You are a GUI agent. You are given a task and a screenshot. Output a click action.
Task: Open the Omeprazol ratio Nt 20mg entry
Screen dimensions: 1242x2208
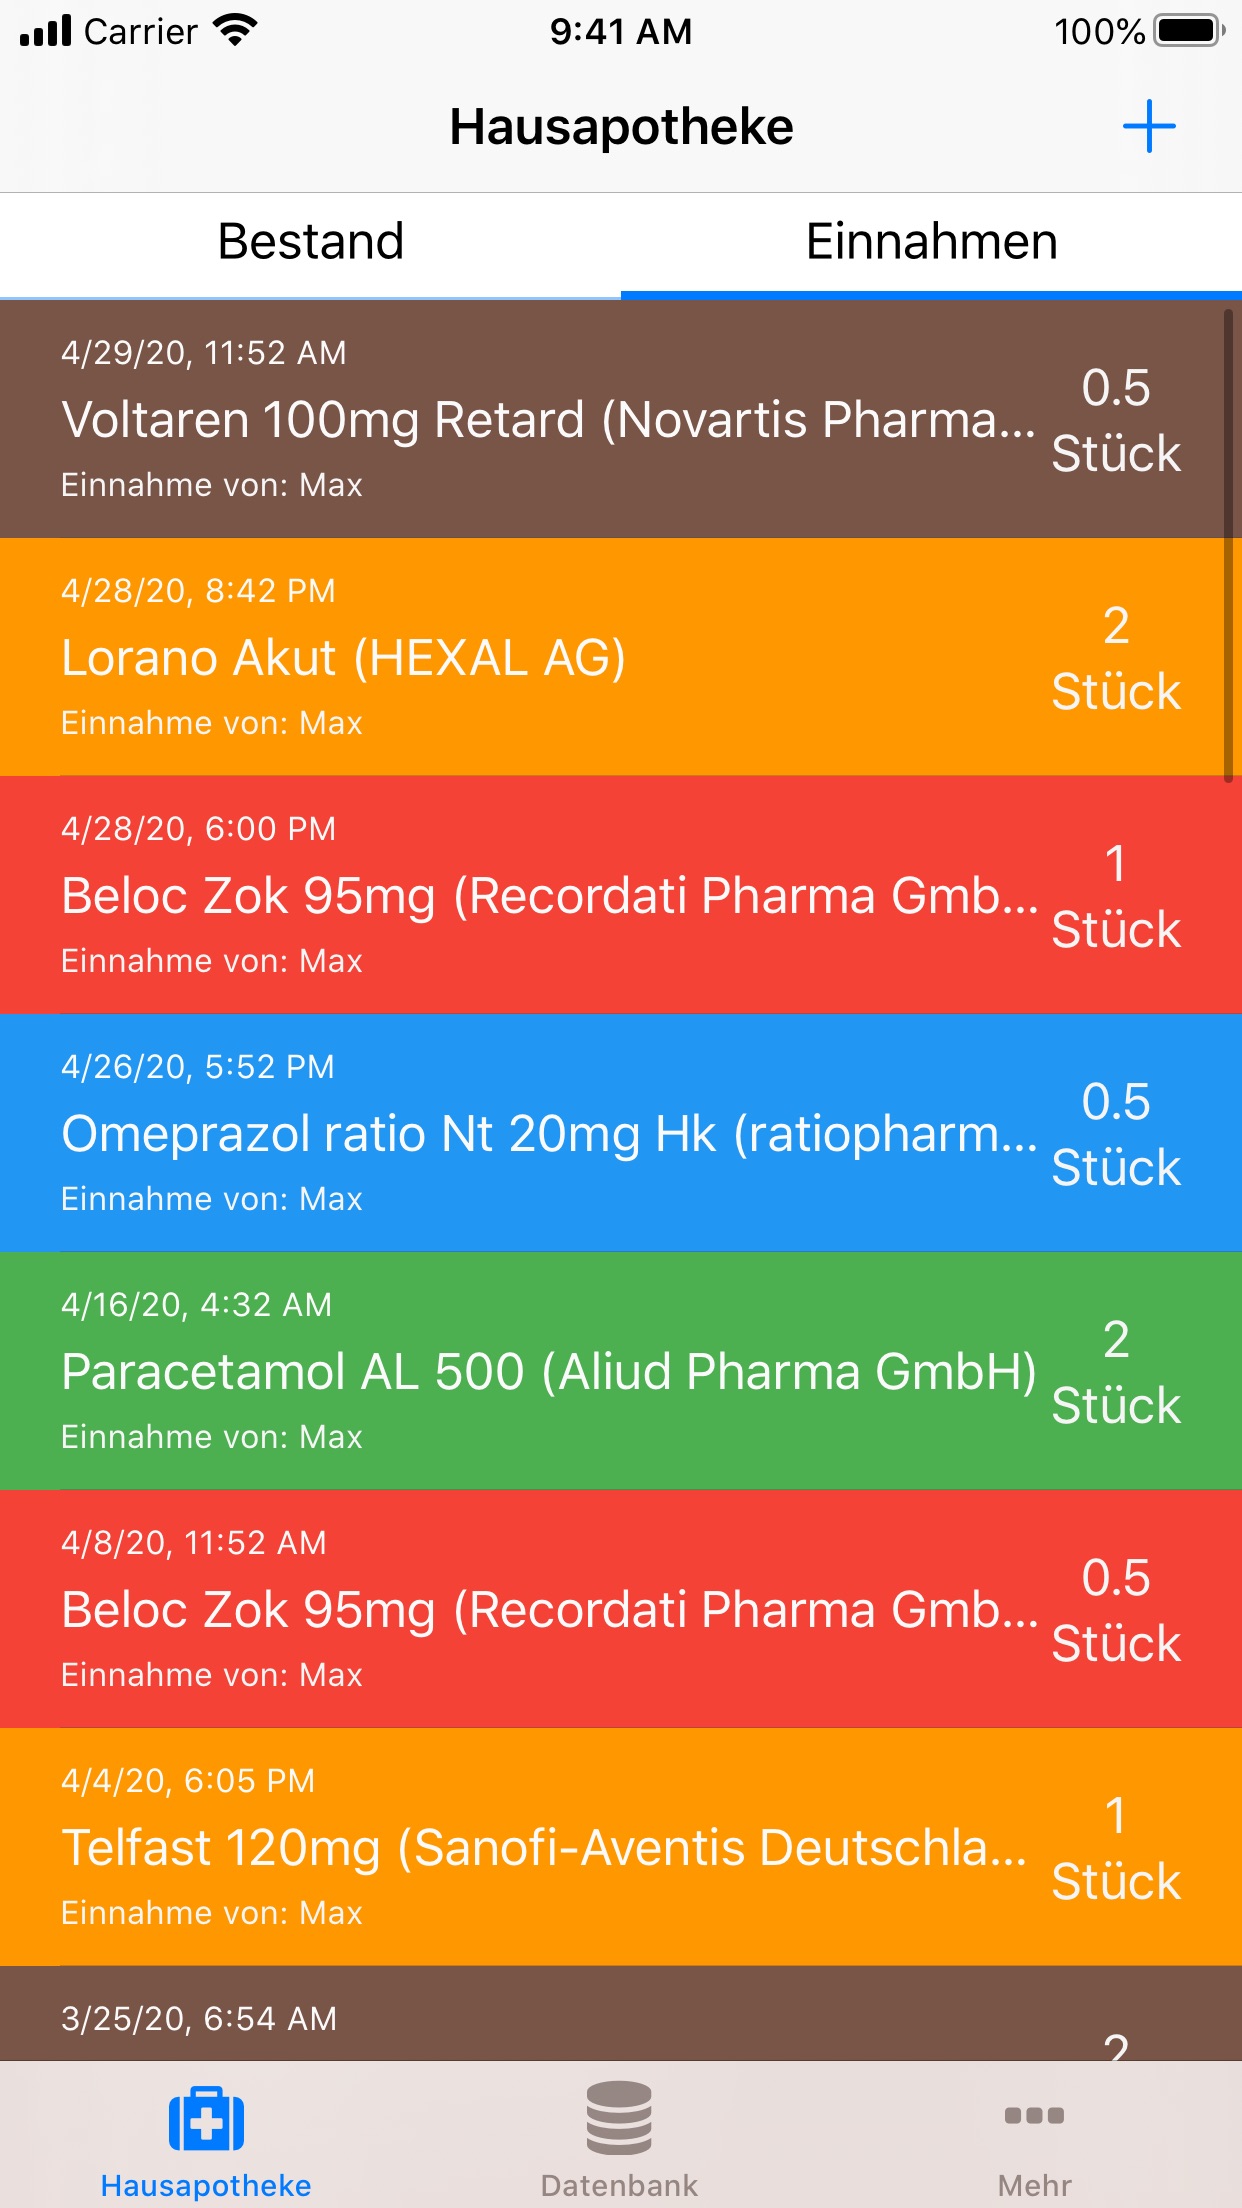point(621,1133)
